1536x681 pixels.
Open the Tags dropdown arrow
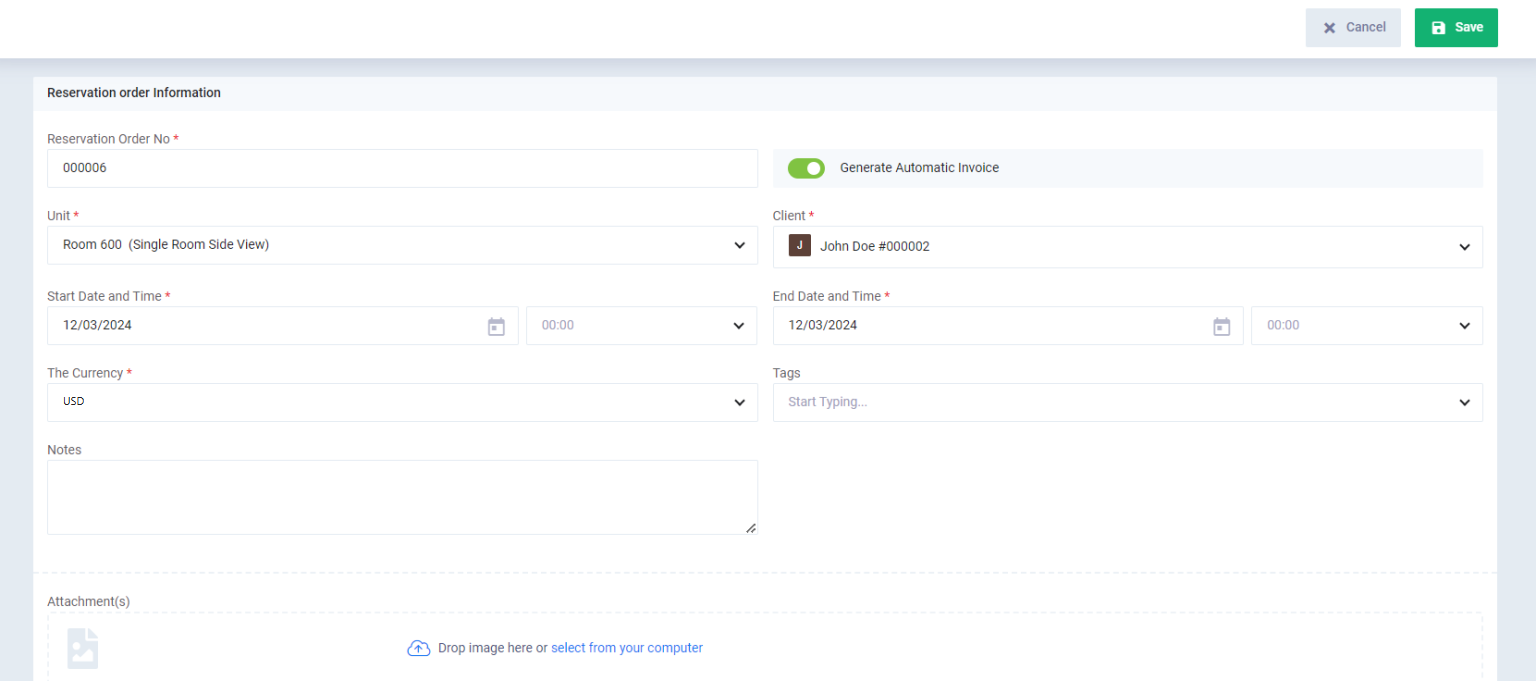click(1464, 403)
